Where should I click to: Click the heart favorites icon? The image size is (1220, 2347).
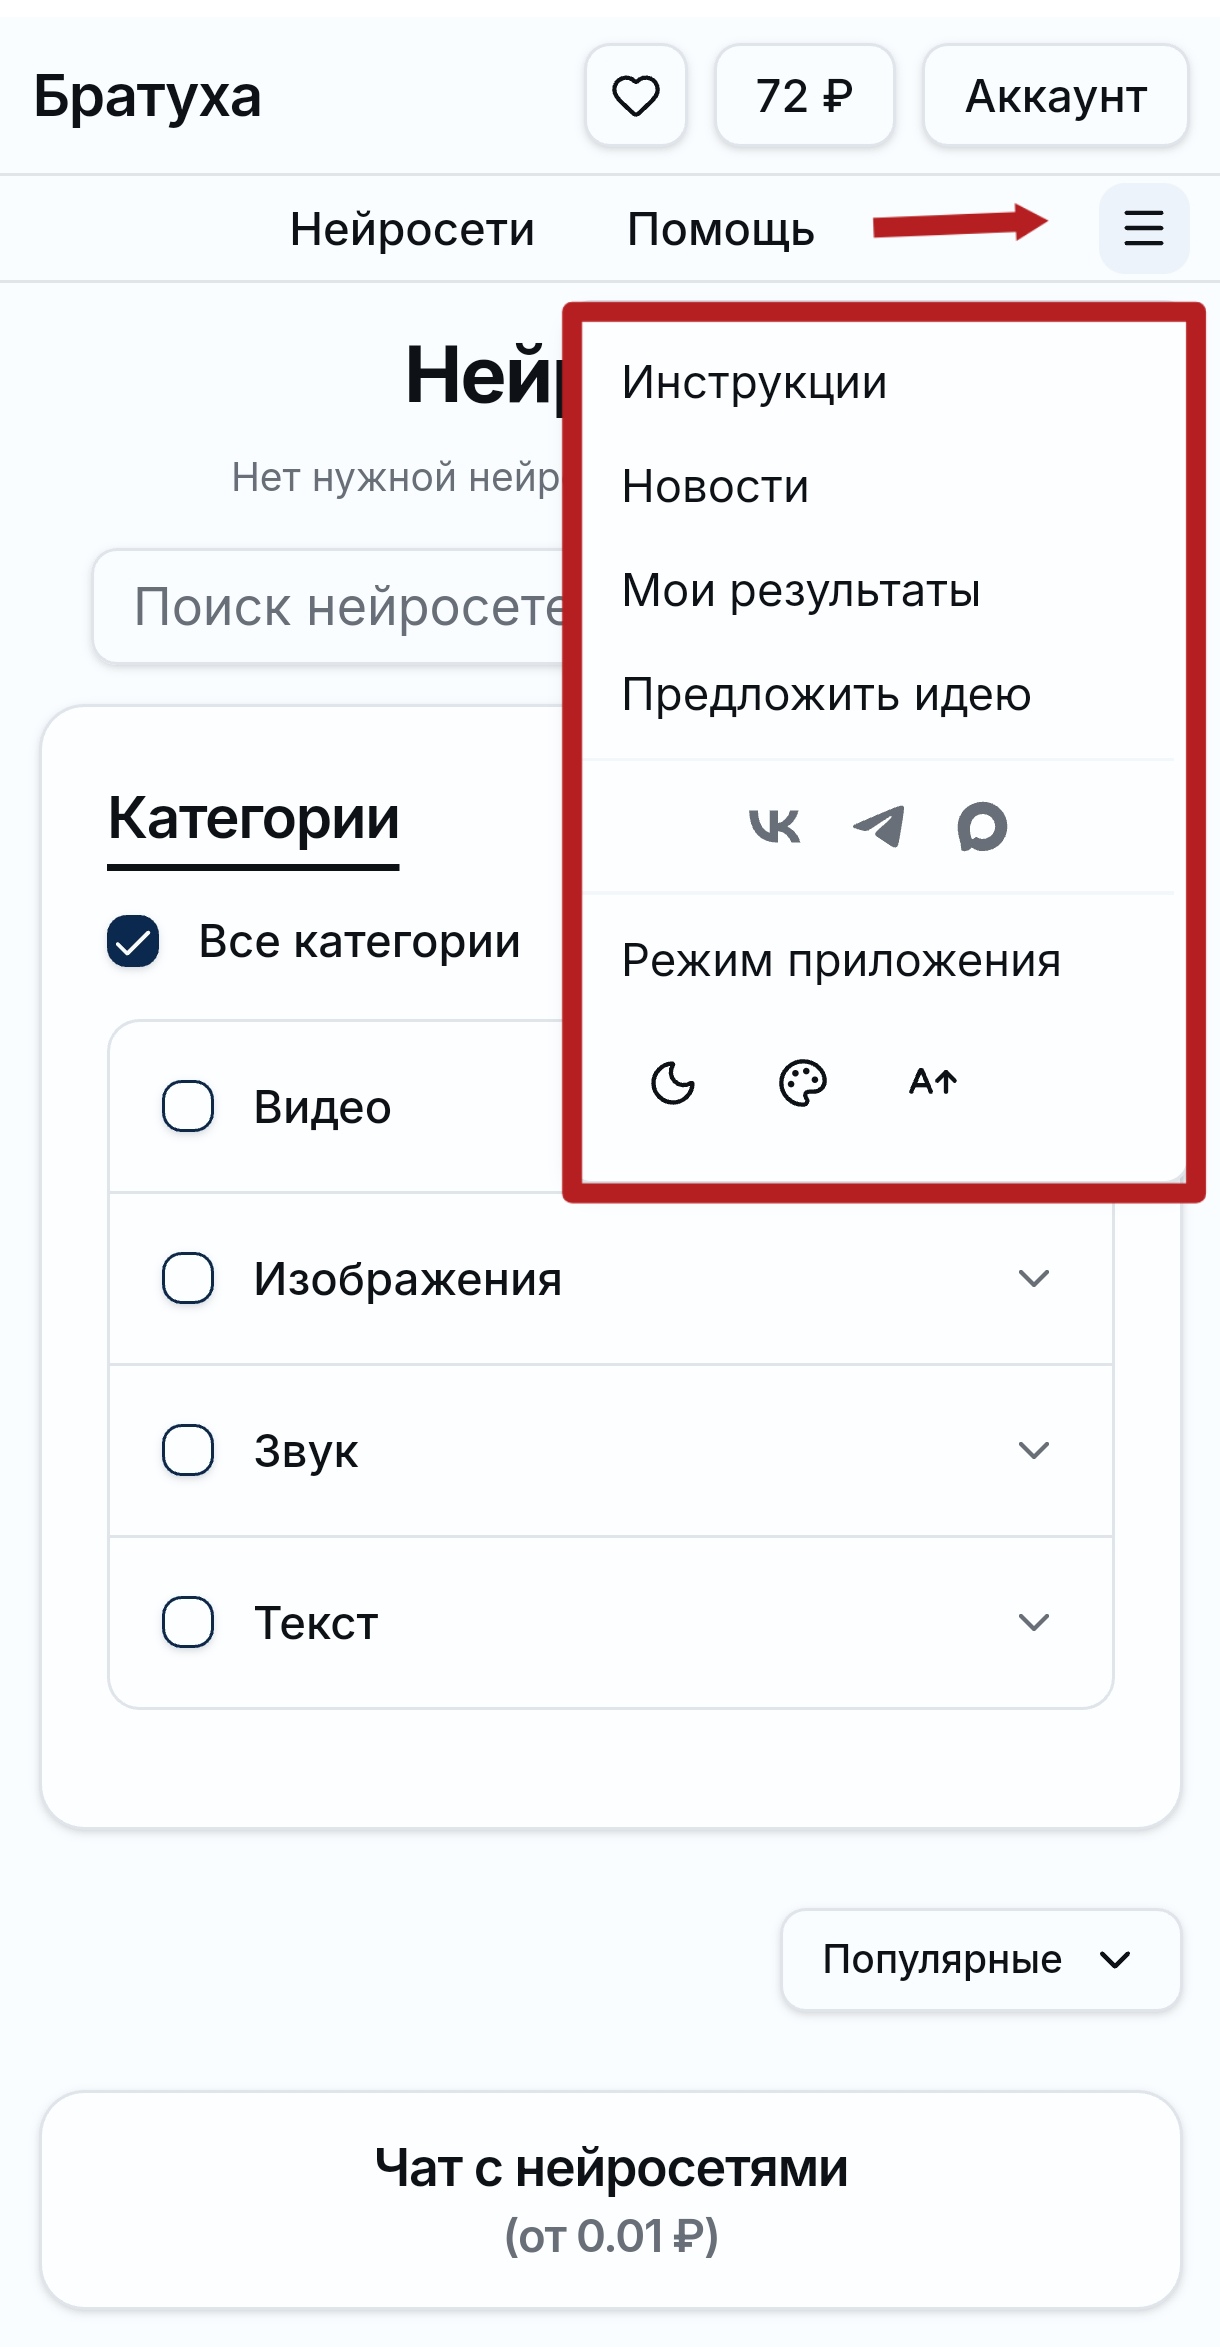tap(636, 96)
